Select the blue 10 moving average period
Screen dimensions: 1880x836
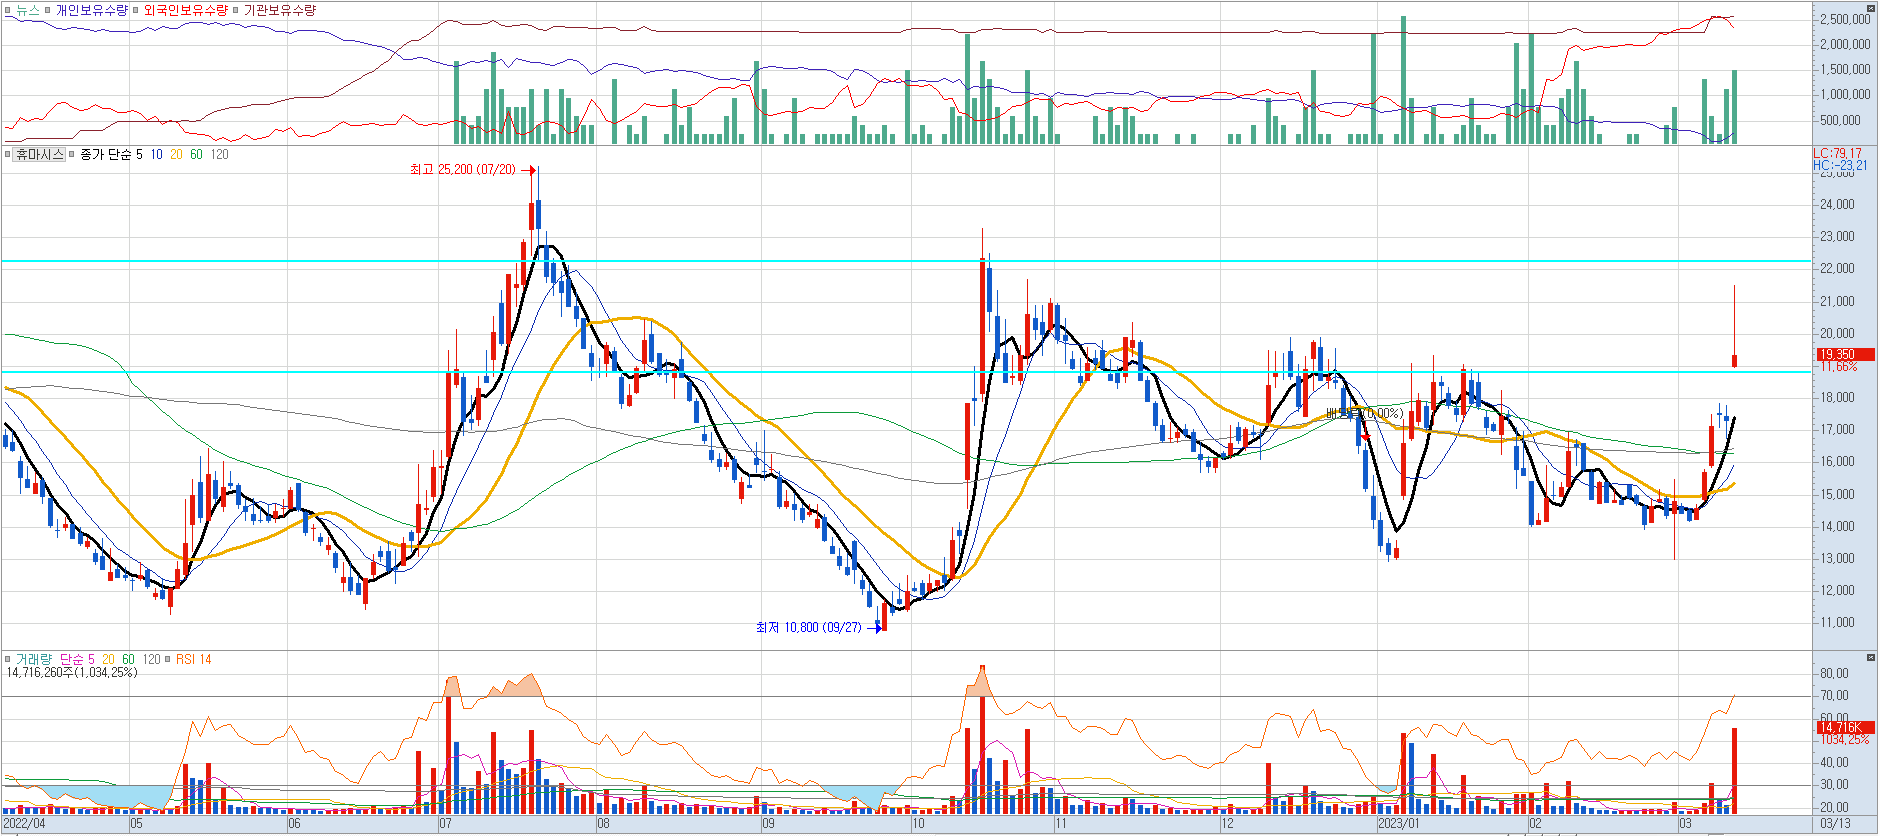pyautogui.click(x=157, y=154)
